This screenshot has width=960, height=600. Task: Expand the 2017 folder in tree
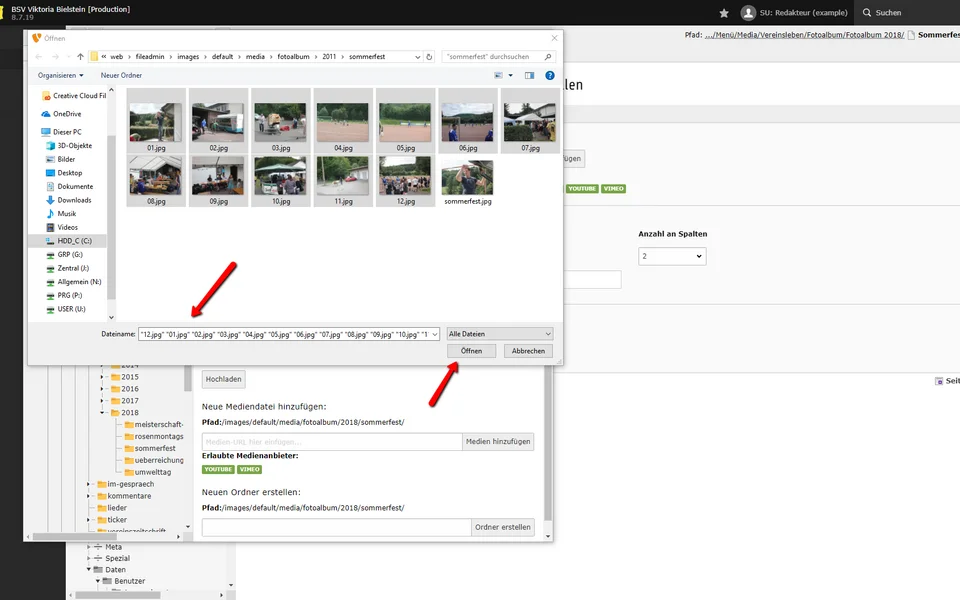[102, 401]
